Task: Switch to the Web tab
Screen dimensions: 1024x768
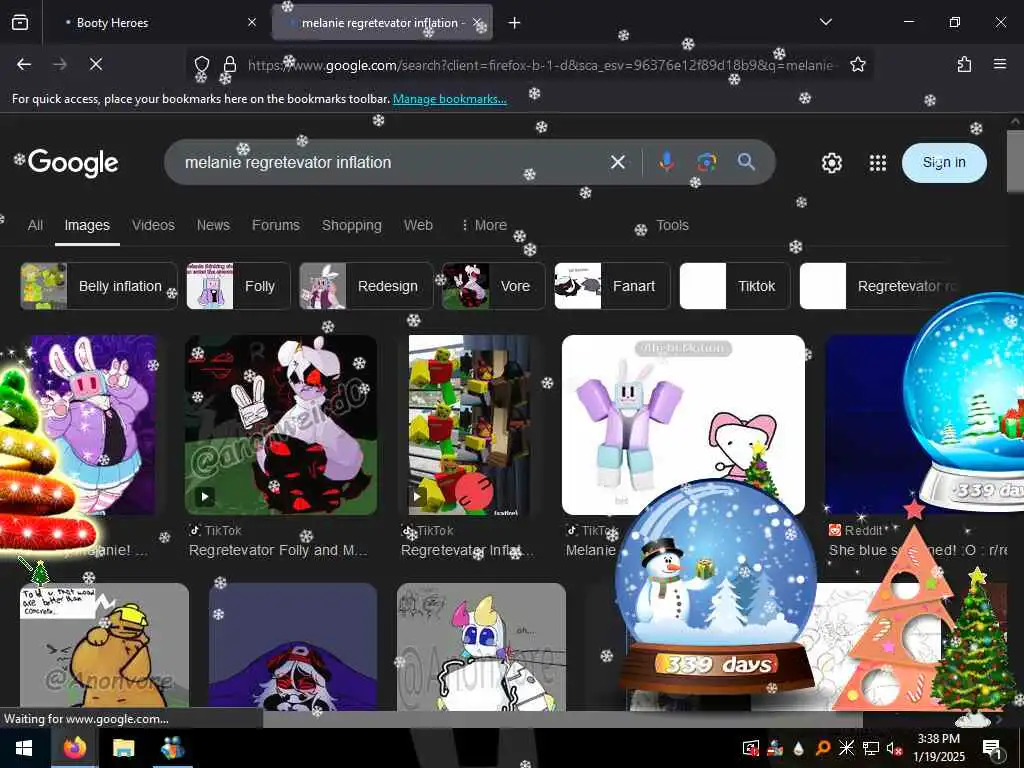Action: pyautogui.click(x=418, y=225)
